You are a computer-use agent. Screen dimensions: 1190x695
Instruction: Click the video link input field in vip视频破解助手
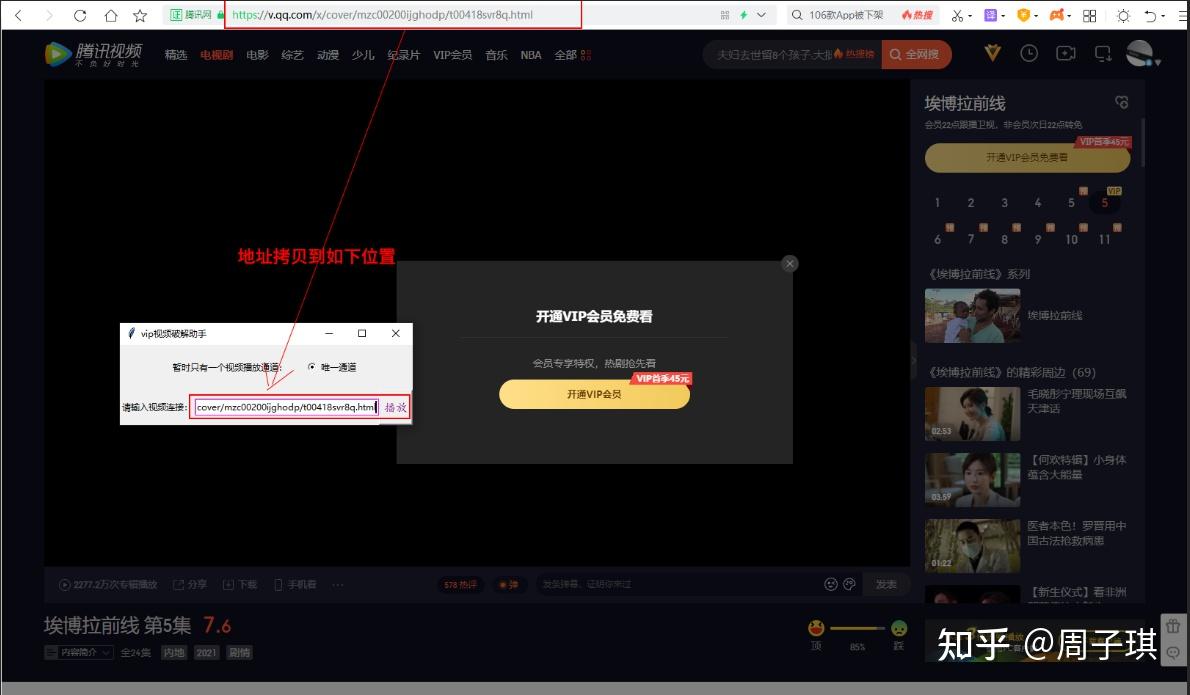point(286,407)
